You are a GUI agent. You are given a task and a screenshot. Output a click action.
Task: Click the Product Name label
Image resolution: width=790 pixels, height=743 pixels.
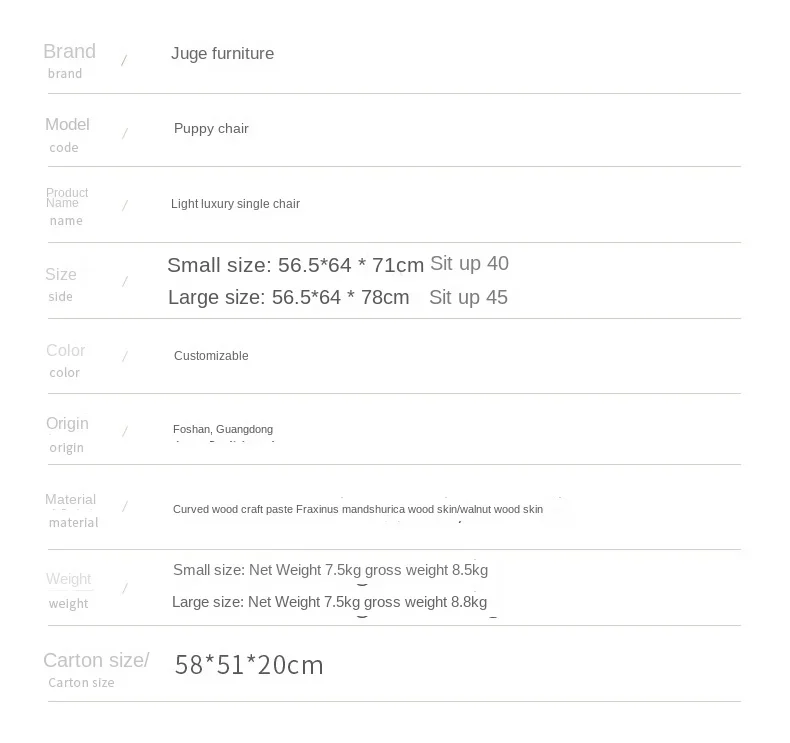coord(67,198)
